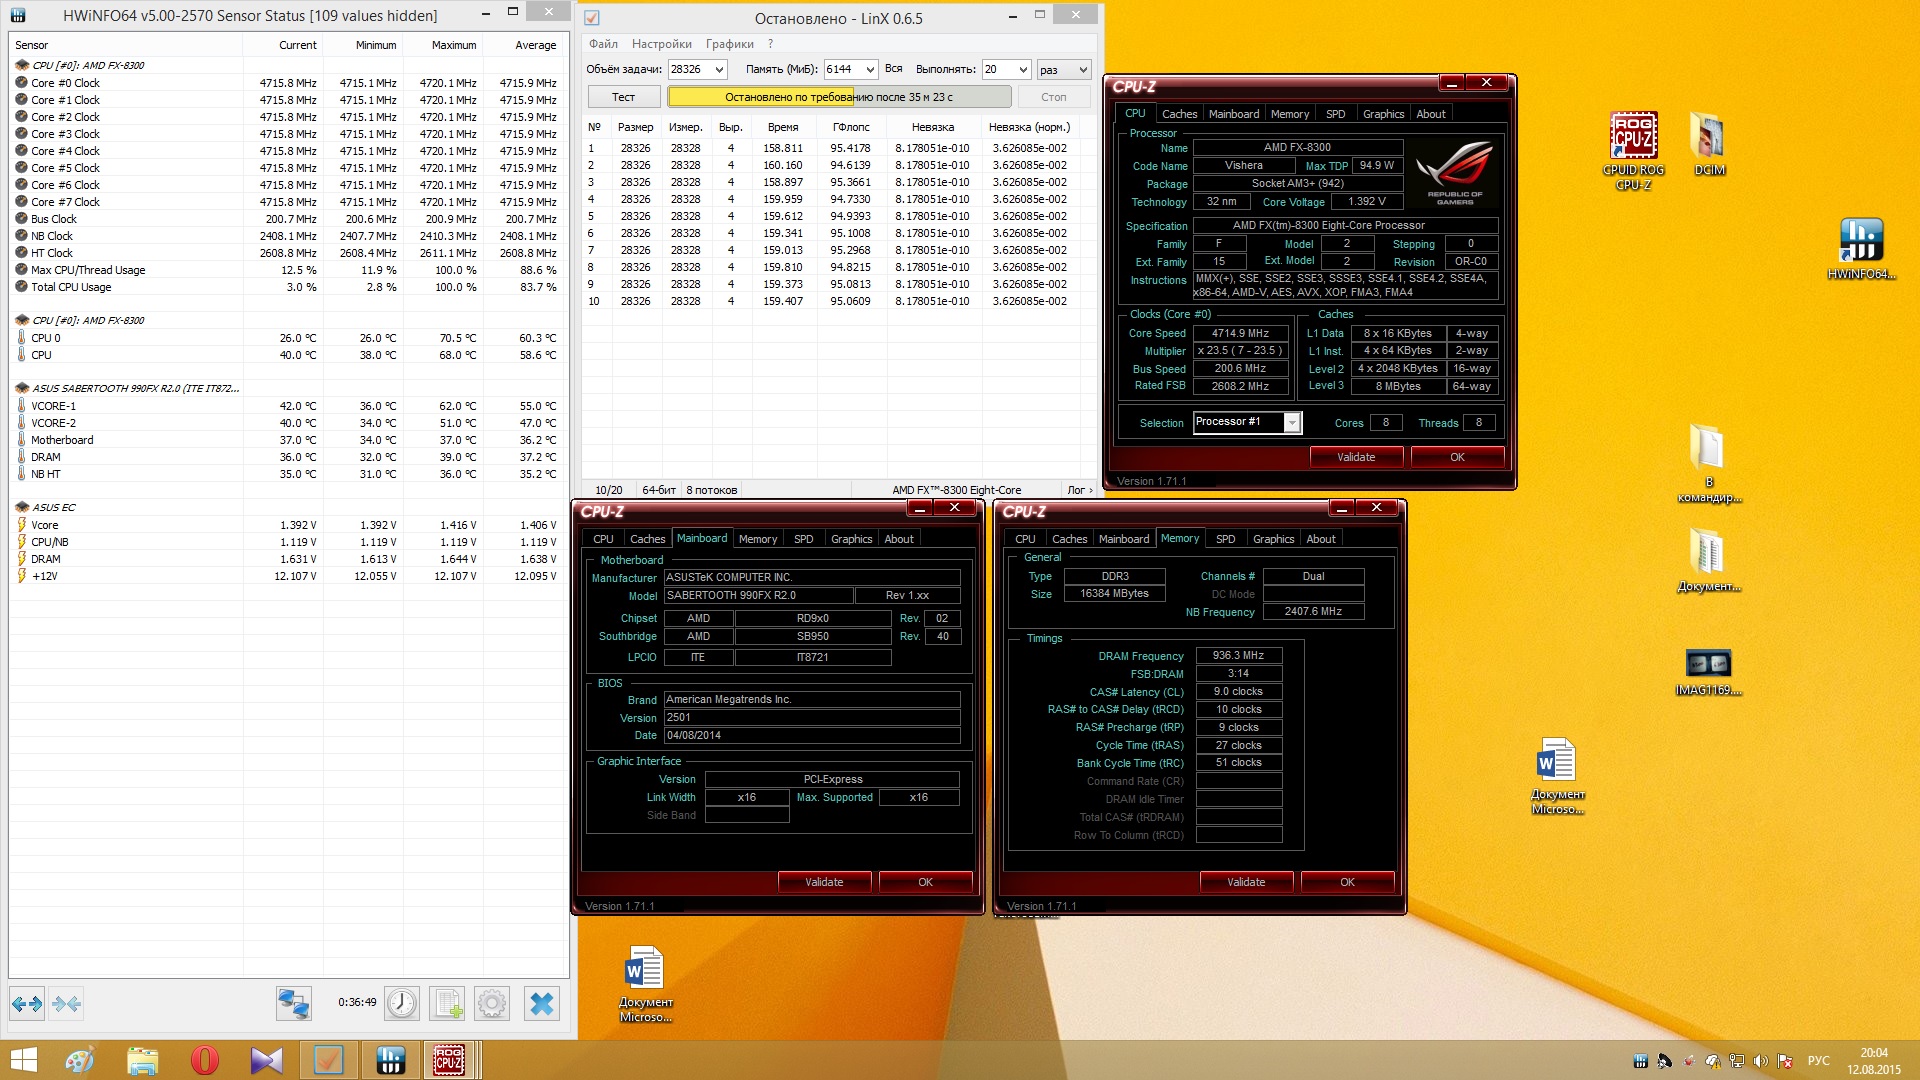Screen dimensions: 1920x1080
Task: Expand the Объём задачи size dropdown
Action: coord(719,69)
